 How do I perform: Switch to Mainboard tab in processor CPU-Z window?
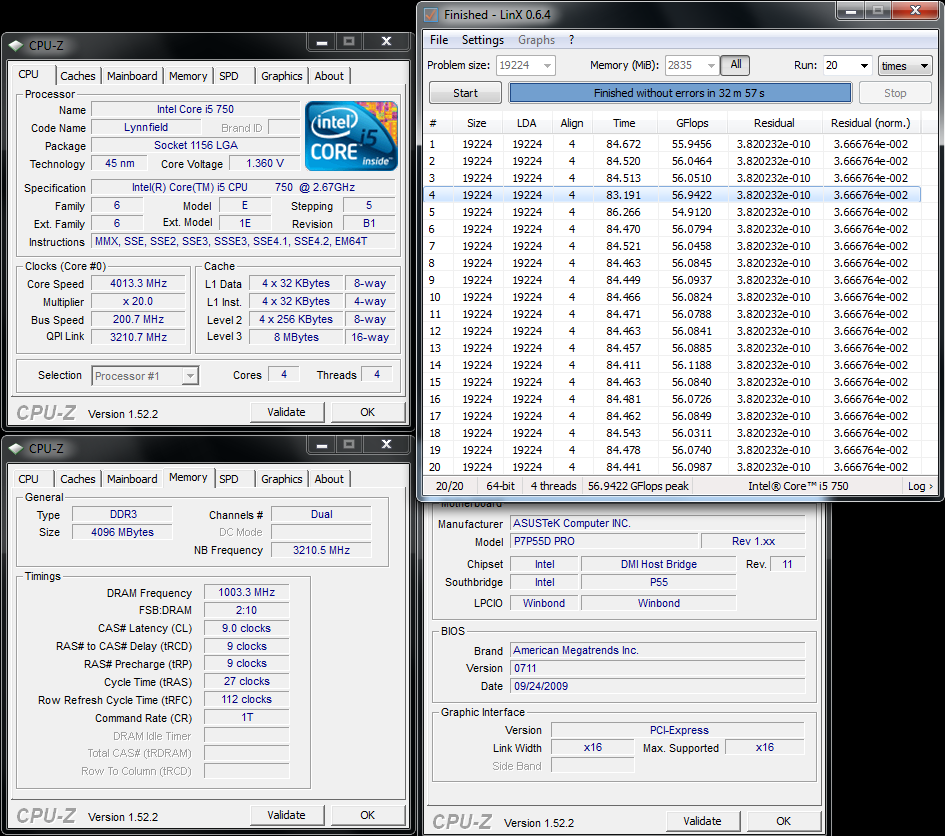click(132, 76)
